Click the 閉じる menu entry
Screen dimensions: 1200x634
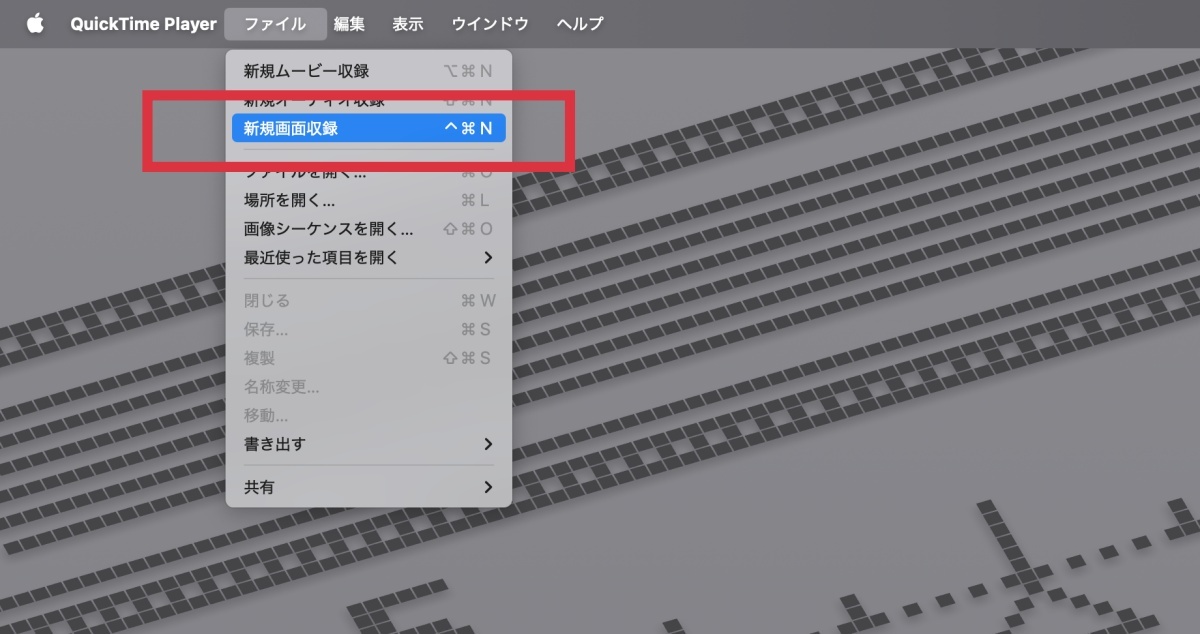[x=368, y=300]
